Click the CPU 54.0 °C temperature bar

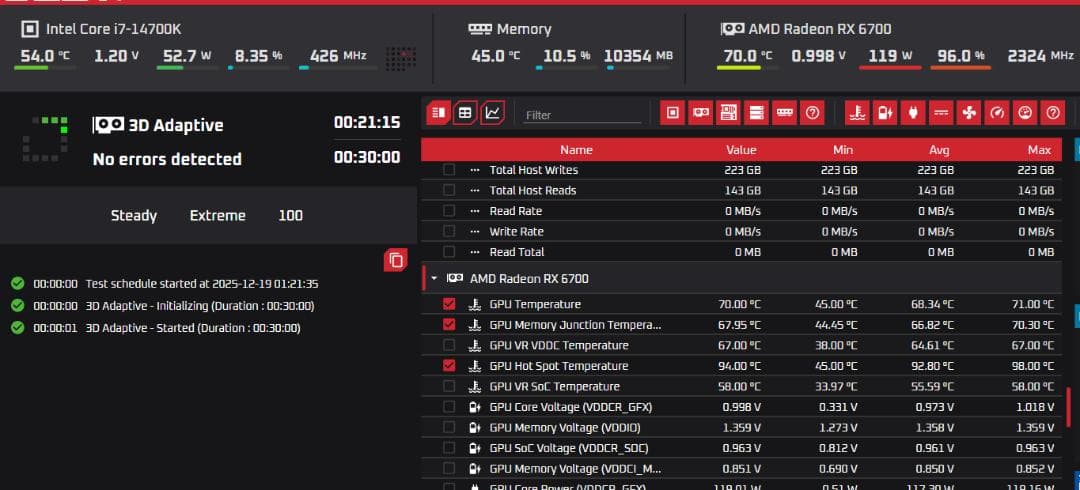click(x=45, y=68)
